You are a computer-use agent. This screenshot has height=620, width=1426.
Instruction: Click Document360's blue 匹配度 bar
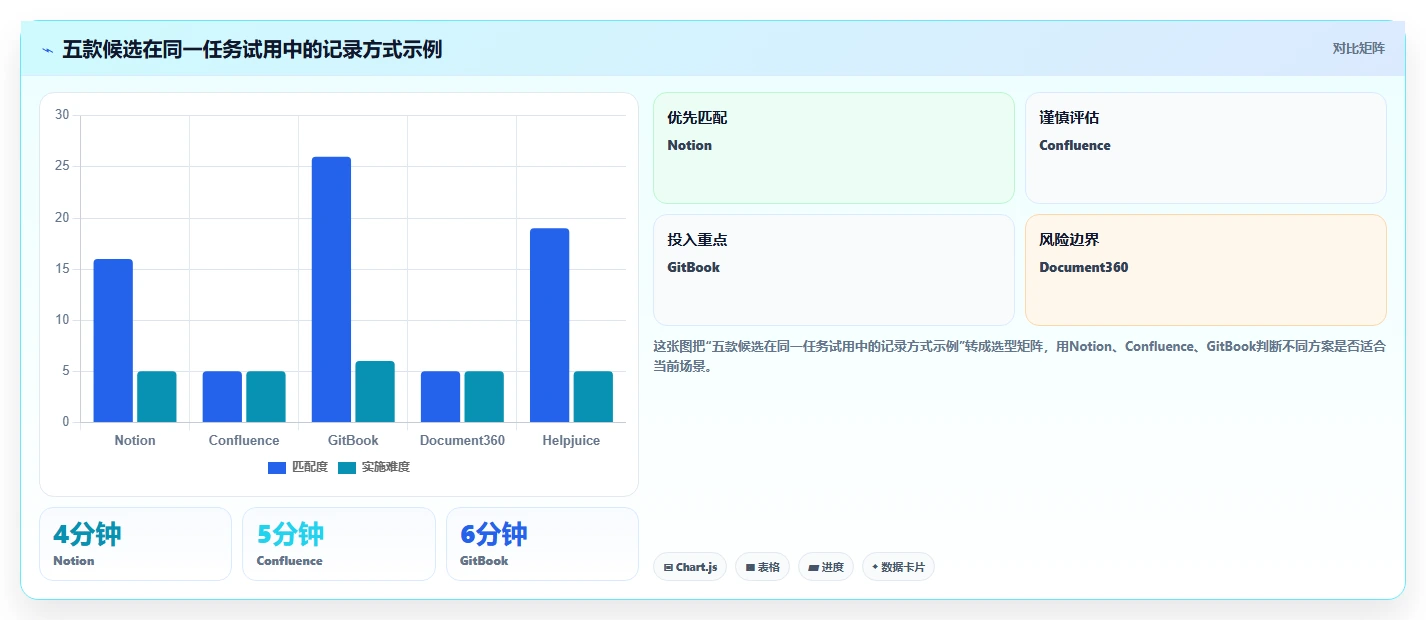coord(440,397)
